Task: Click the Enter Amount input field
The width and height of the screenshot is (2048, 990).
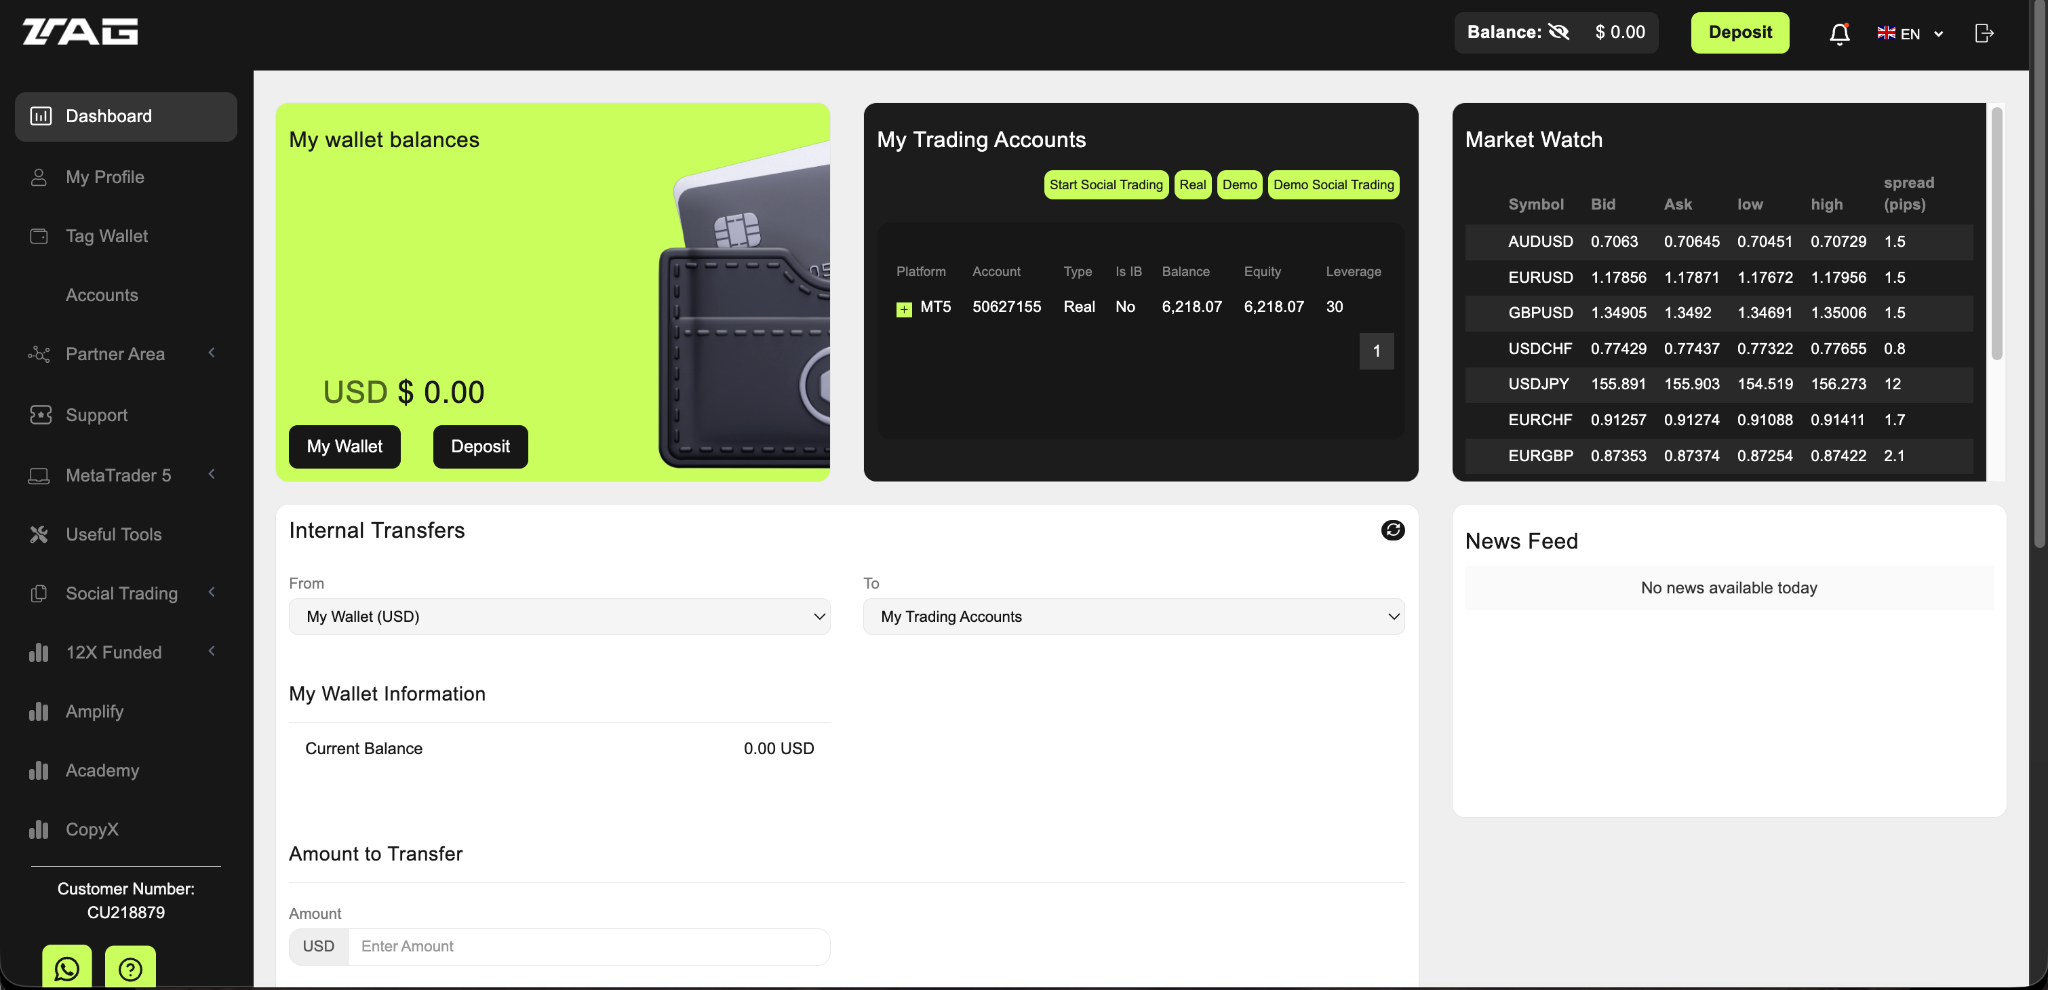Action: 589,946
